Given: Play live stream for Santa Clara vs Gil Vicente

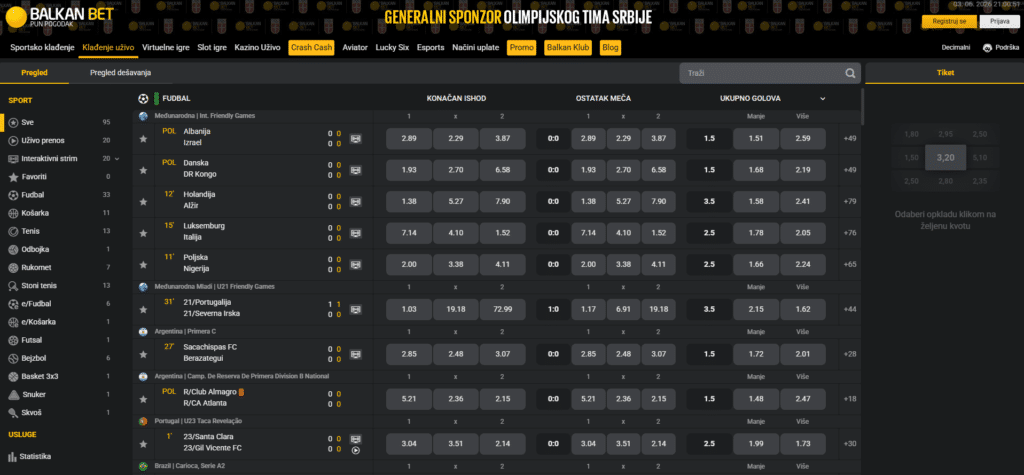Looking at the screenshot, I should point(355,450).
